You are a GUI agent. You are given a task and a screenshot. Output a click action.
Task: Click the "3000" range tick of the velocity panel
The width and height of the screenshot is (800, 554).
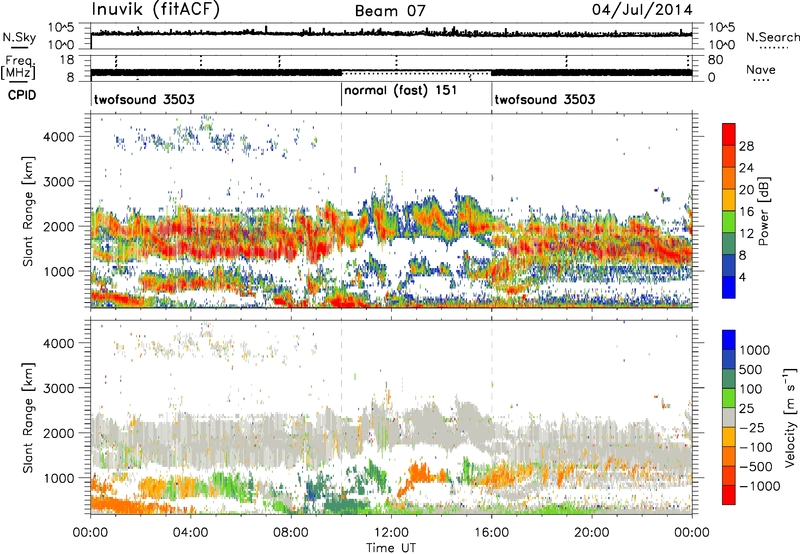pos(59,388)
